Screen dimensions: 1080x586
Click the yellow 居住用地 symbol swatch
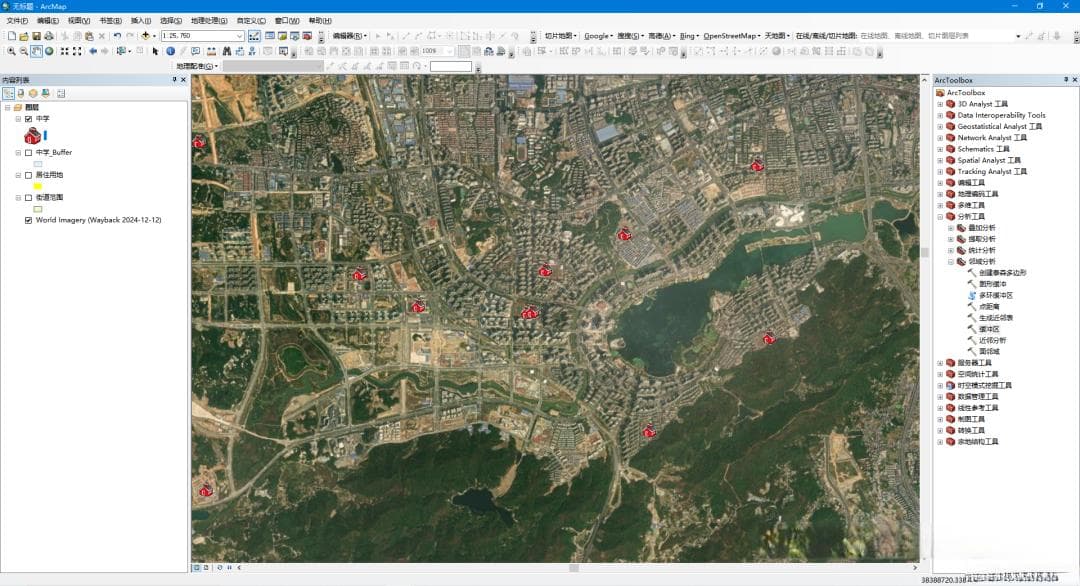[x=38, y=186]
